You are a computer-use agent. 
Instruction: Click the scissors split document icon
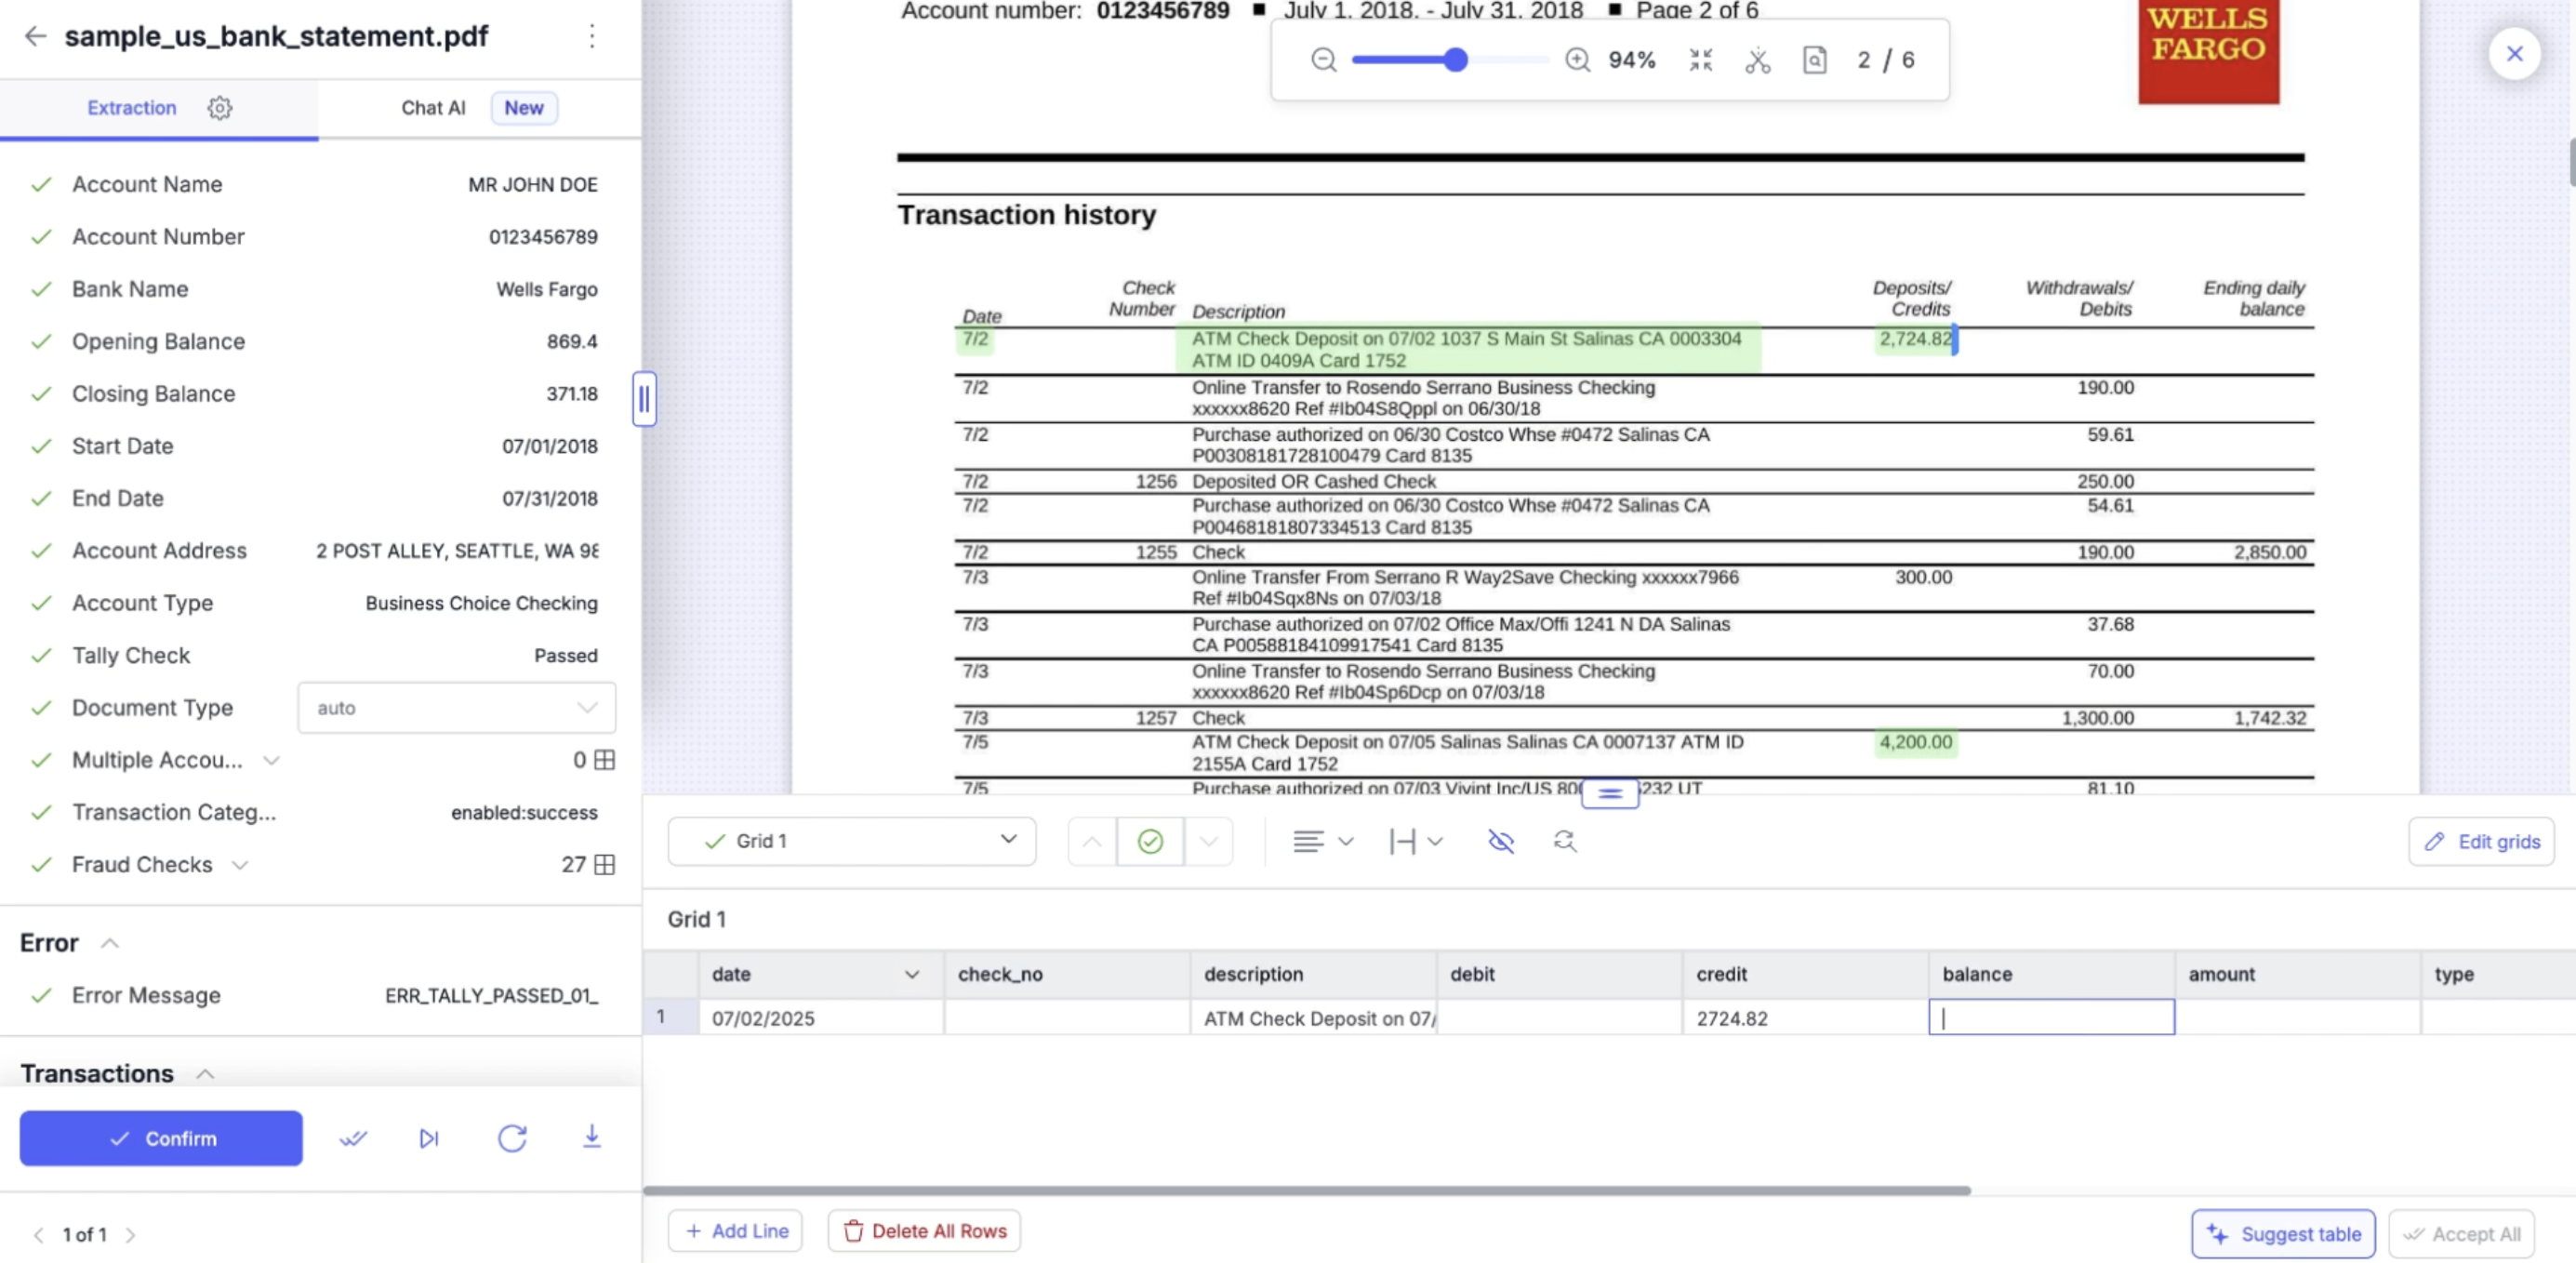[1757, 60]
